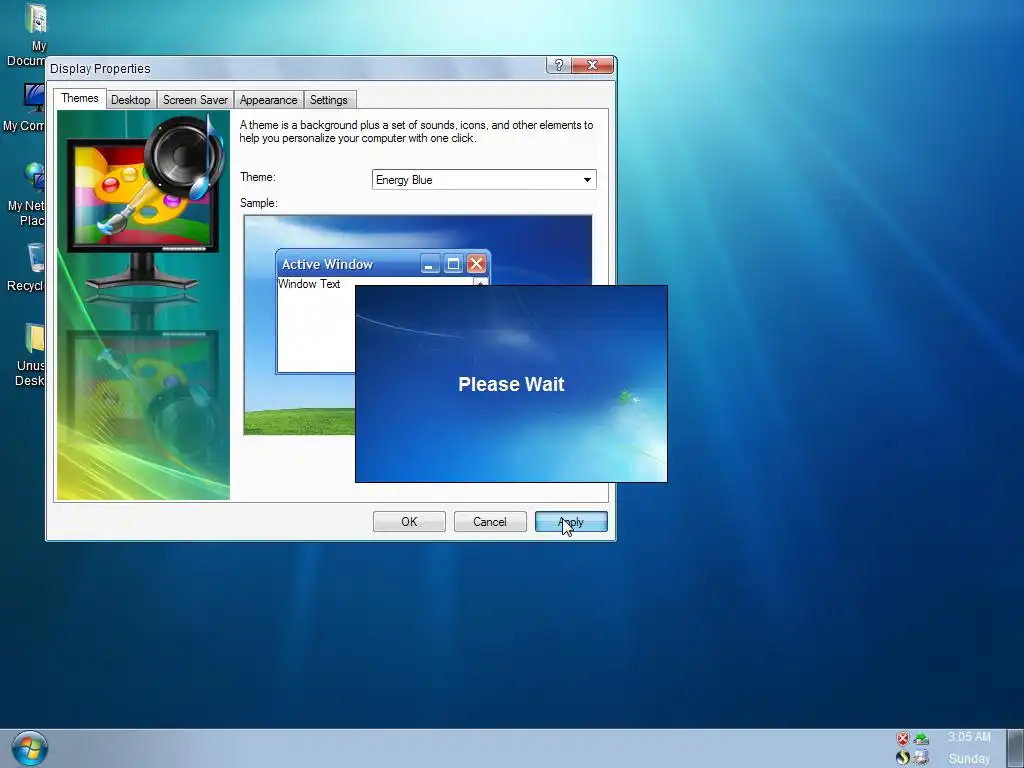Click Cancel in Display Properties
Viewport: 1024px width, 768px height.
coord(490,522)
